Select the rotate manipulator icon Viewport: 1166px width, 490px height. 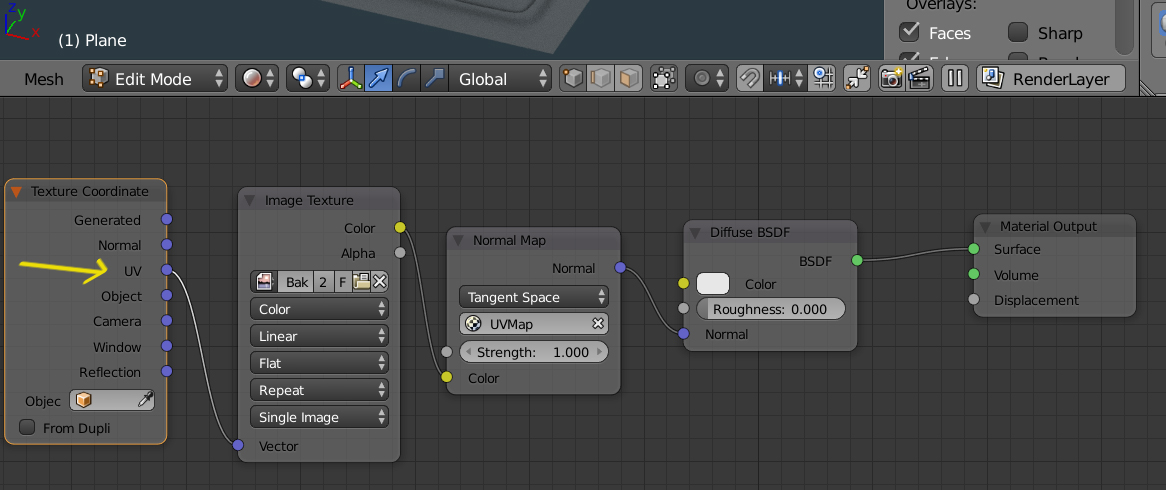click(407, 79)
